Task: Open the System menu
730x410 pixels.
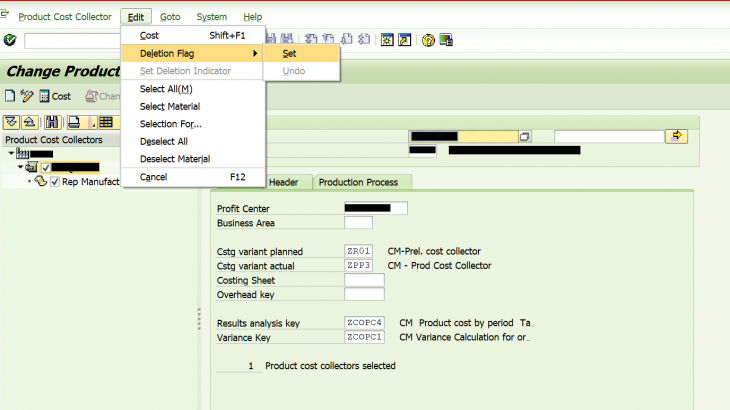Action: click(x=211, y=17)
